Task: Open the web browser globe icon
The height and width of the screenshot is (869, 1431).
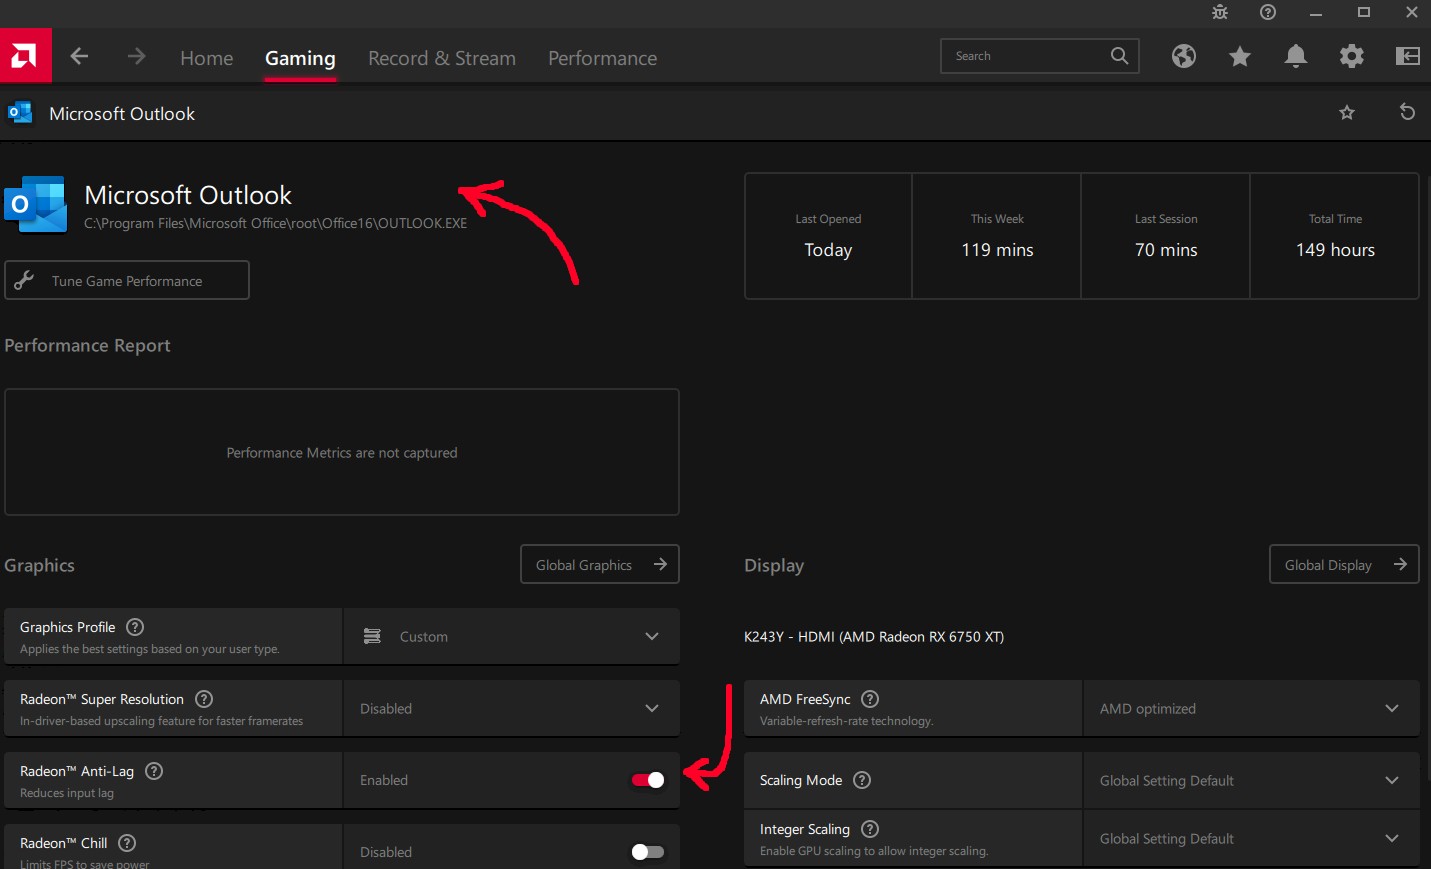Action: coord(1184,56)
